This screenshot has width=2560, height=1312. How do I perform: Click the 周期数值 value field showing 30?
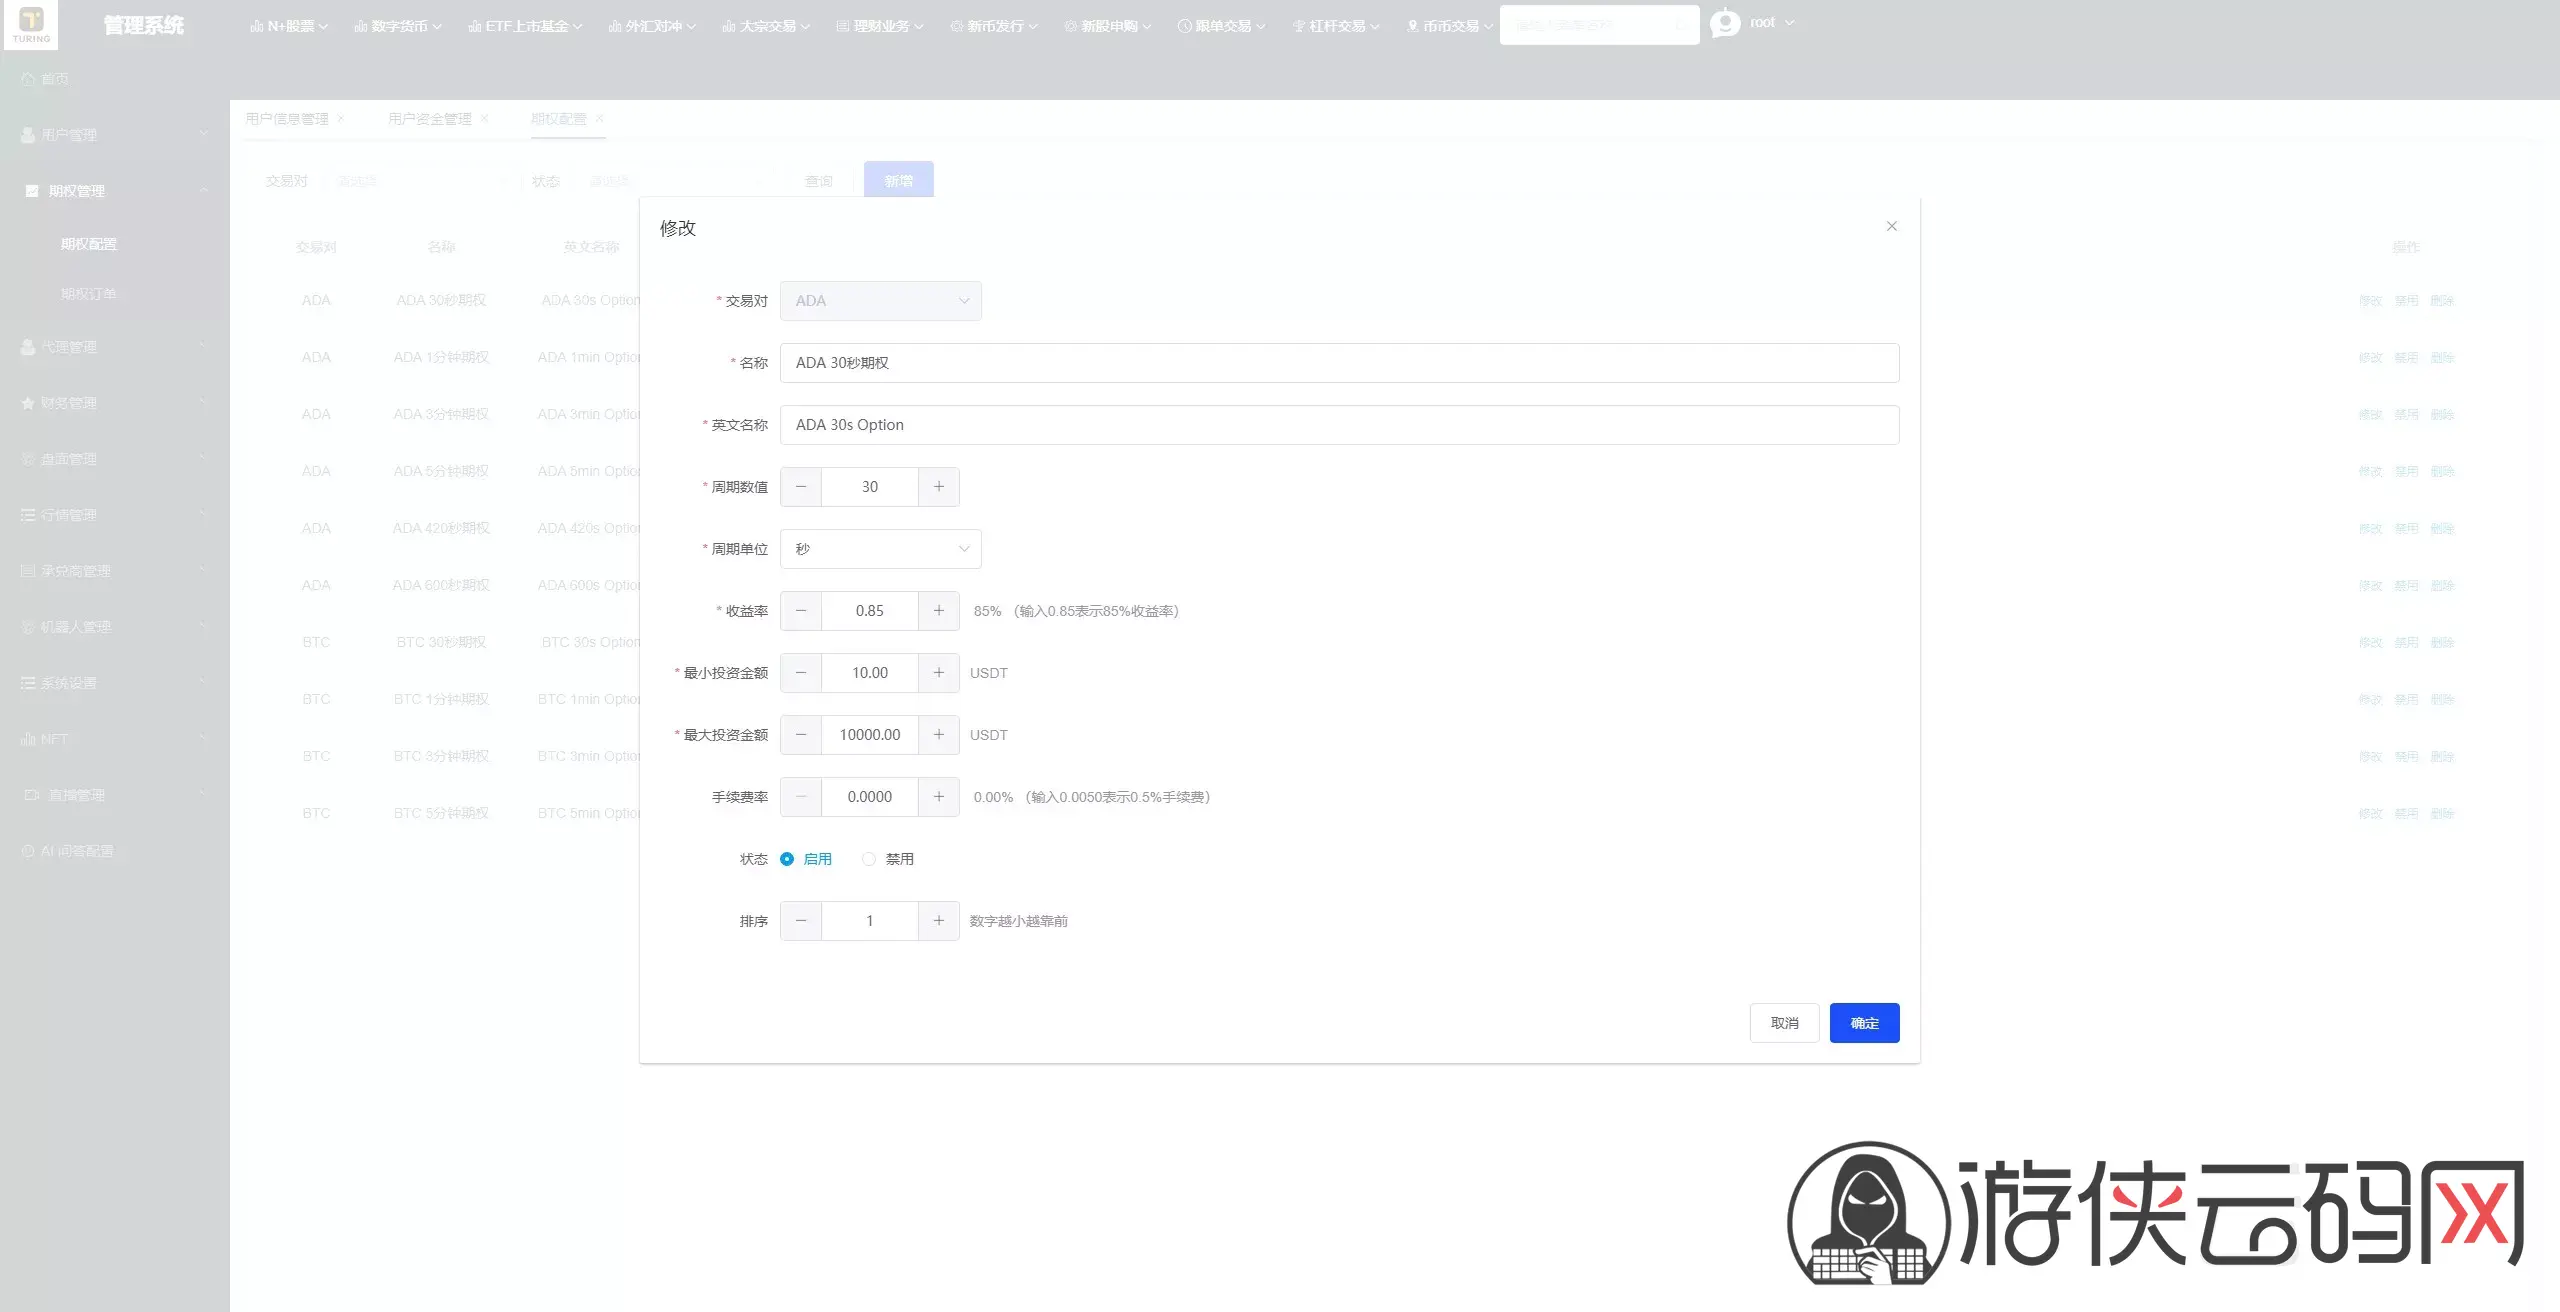(870, 487)
